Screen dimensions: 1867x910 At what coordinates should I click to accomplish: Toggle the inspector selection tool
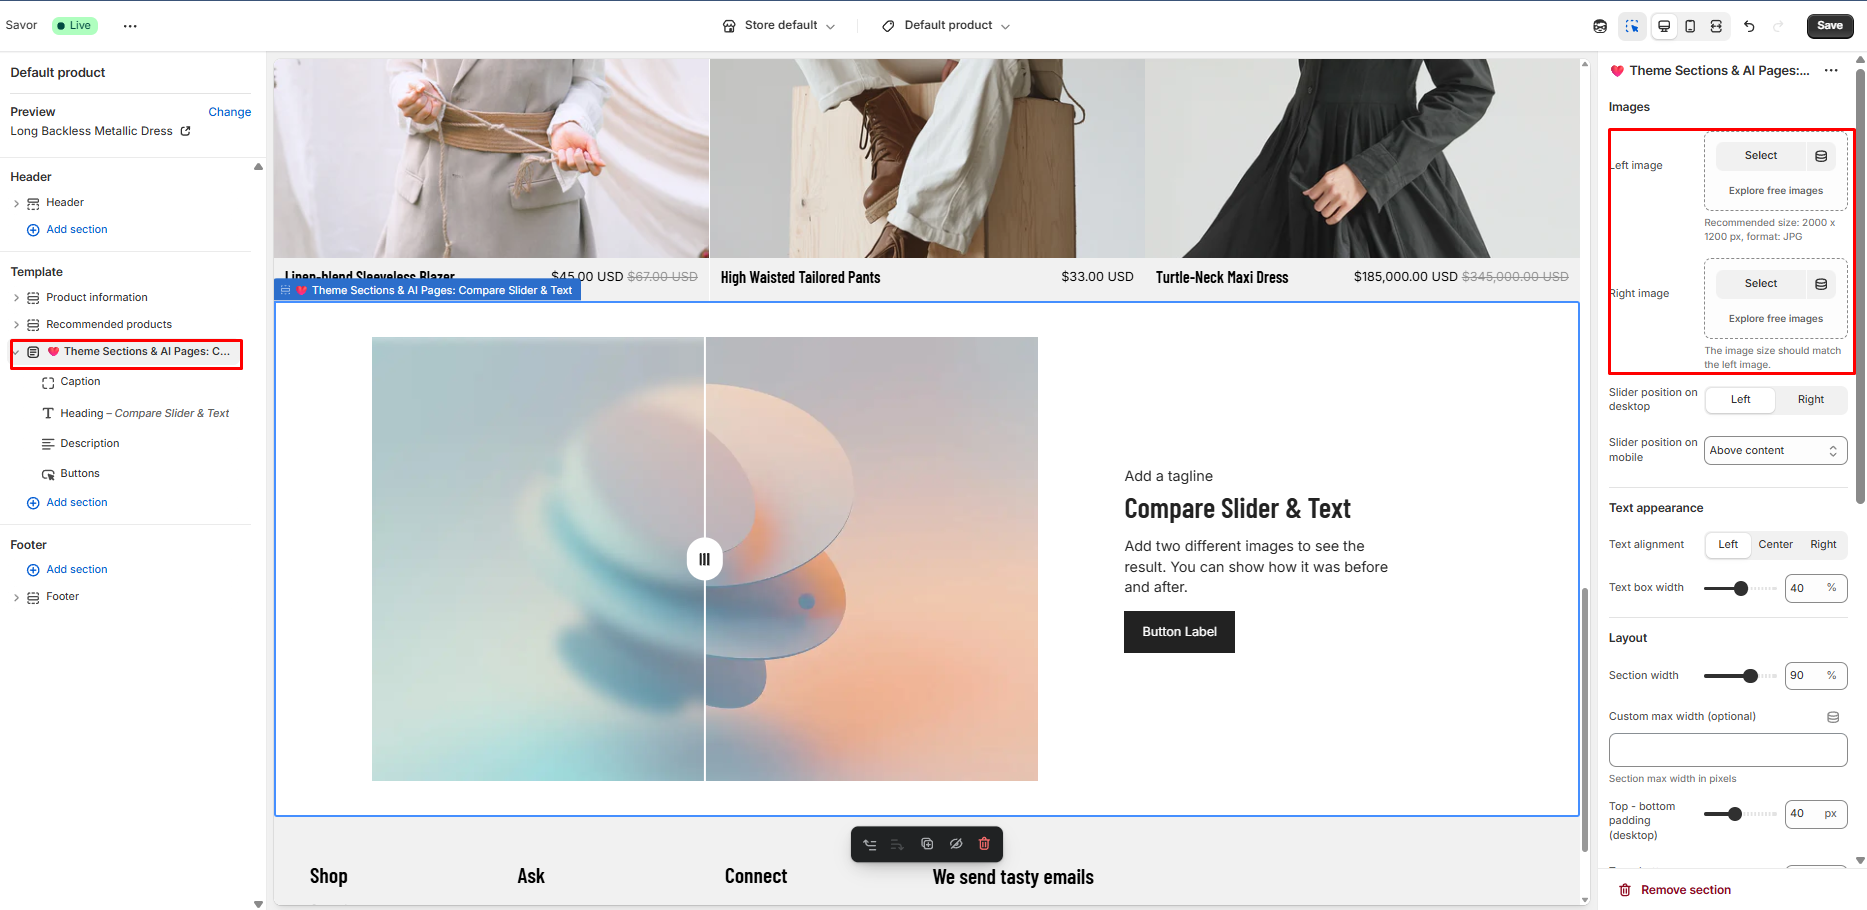[x=1632, y=26]
